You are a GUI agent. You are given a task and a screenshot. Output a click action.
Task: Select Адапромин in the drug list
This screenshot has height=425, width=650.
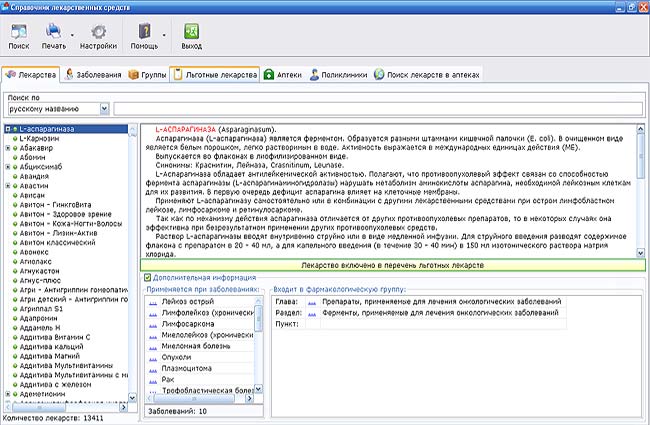[39, 318]
